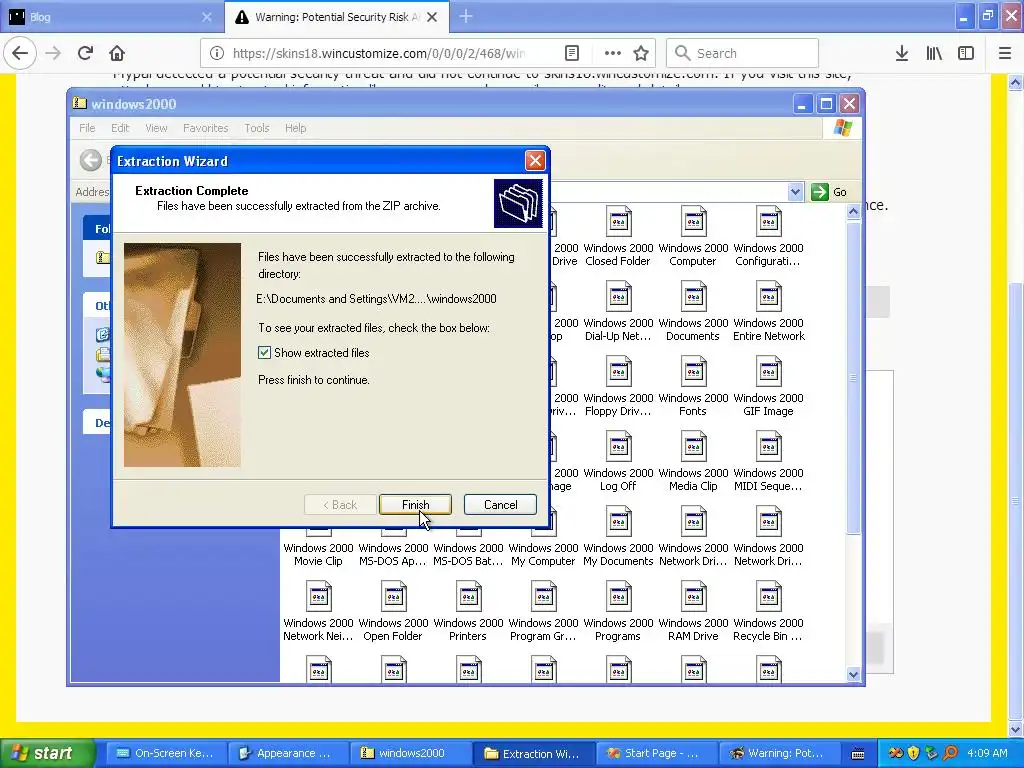Click the Finish button in Extraction Wizard

coord(415,504)
